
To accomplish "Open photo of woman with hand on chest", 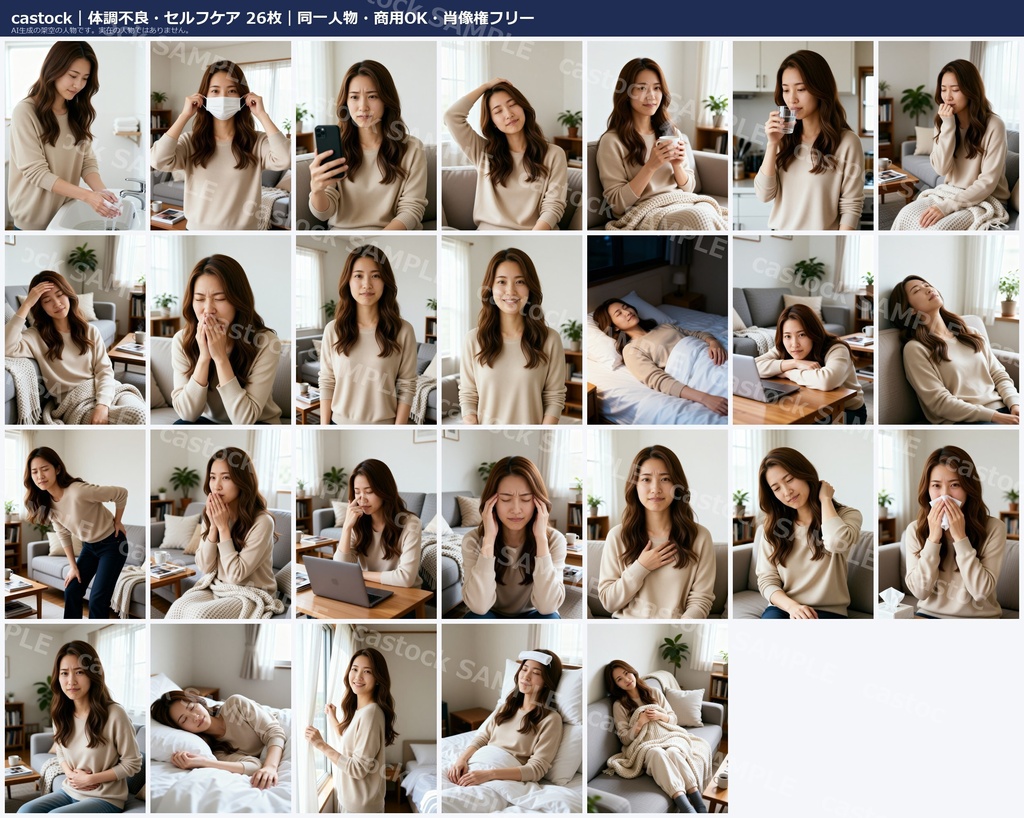I will click(657, 524).
